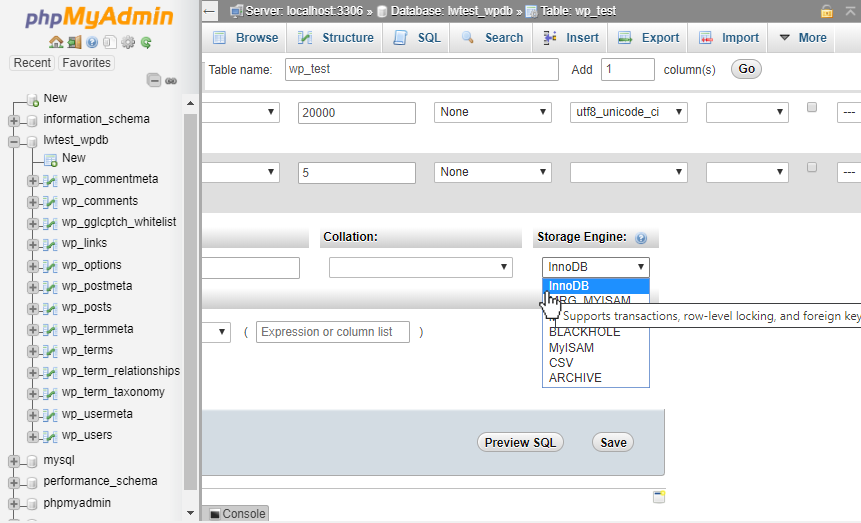Open navigation panel settings gear icon
Viewport: 861px width, 523px height.
(x=128, y=43)
